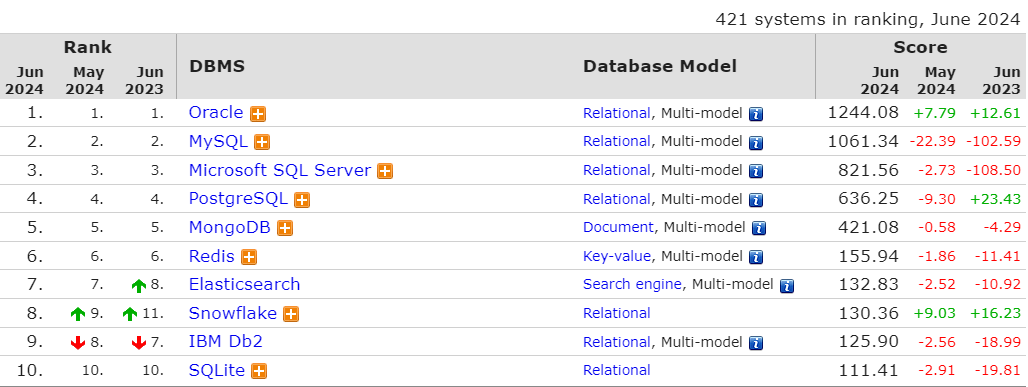Open the Document database model link
The width and height of the screenshot is (1028, 387).
click(618, 228)
